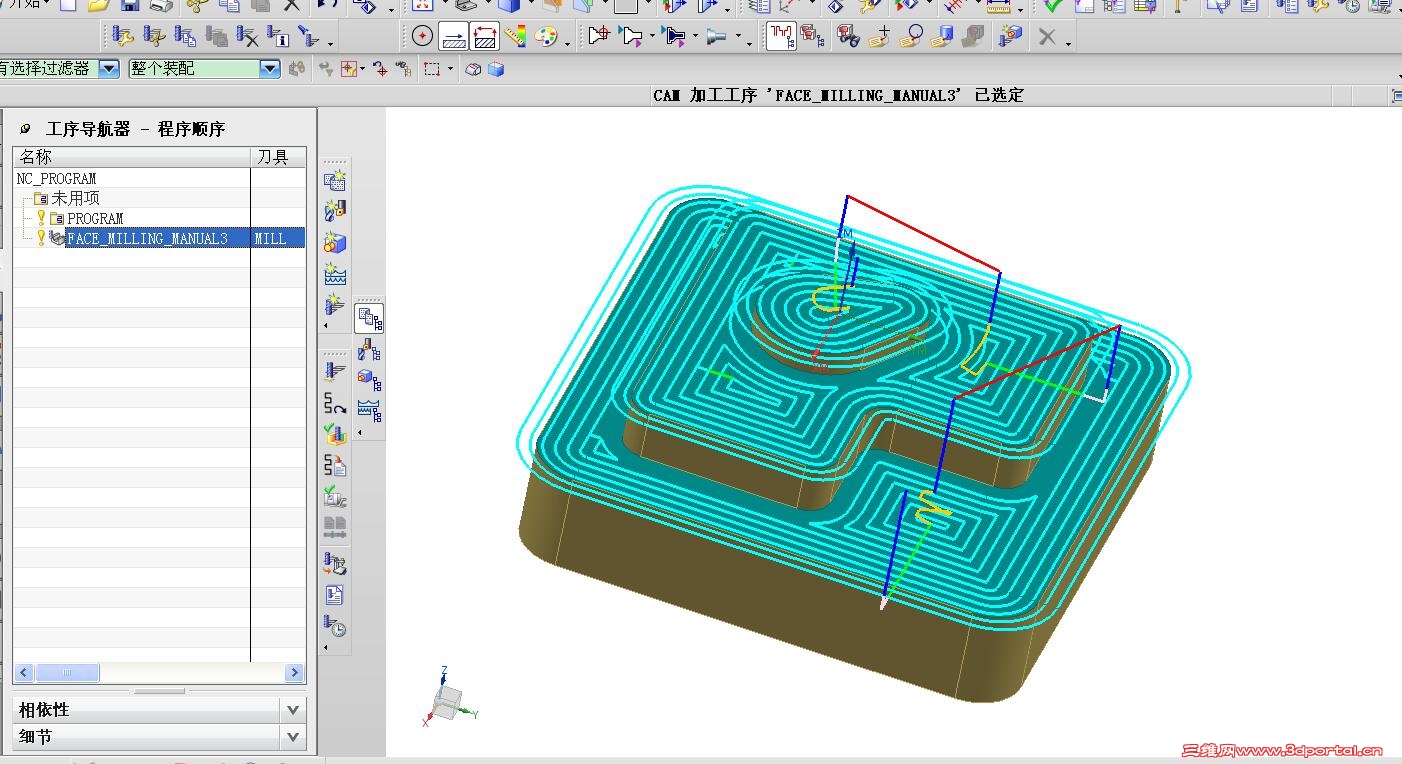
Task: Click the Create Tool icon
Action: click(334, 211)
